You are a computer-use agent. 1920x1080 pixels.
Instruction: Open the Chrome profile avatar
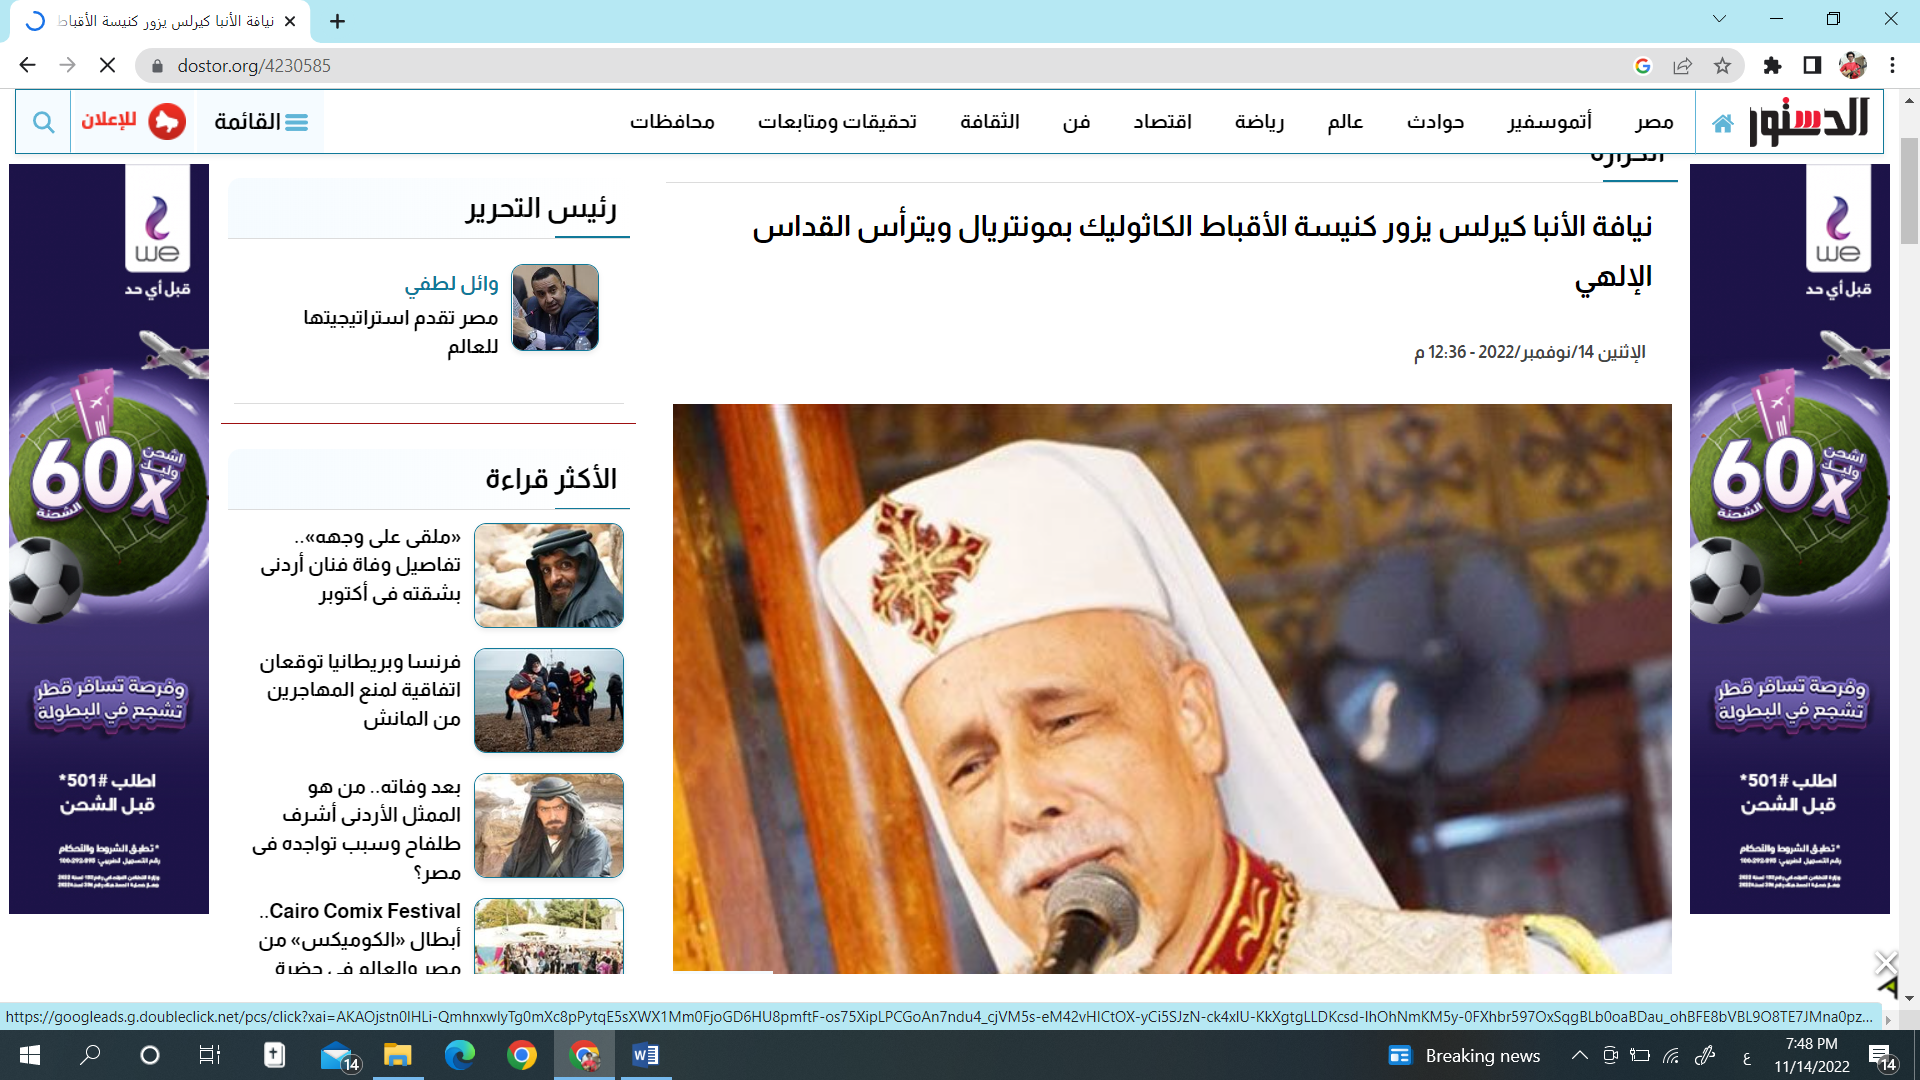(1852, 66)
